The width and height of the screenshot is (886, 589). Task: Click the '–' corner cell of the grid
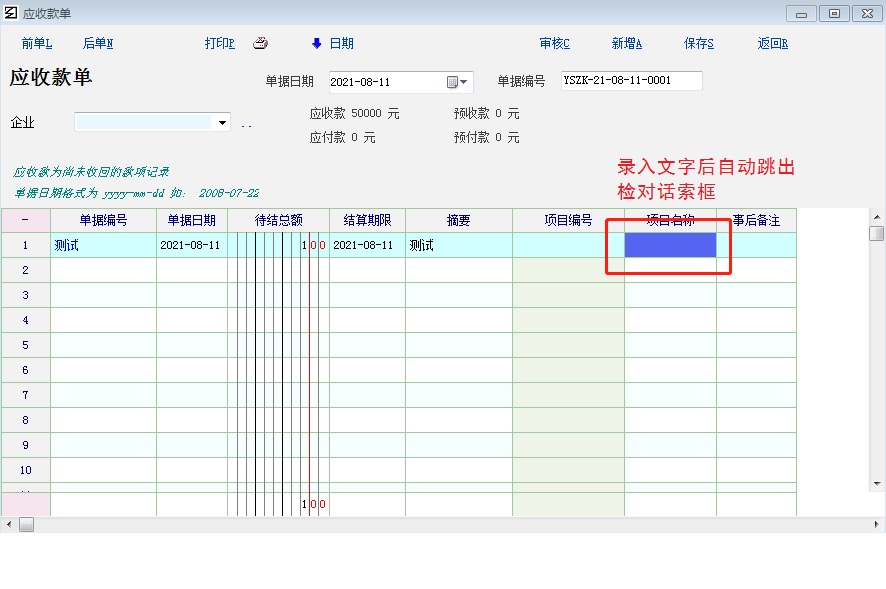pyautogui.click(x=25, y=220)
